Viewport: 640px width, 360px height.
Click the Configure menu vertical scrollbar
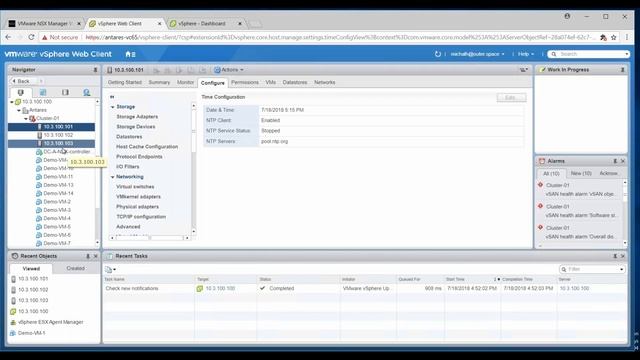(x=193, y=168)
